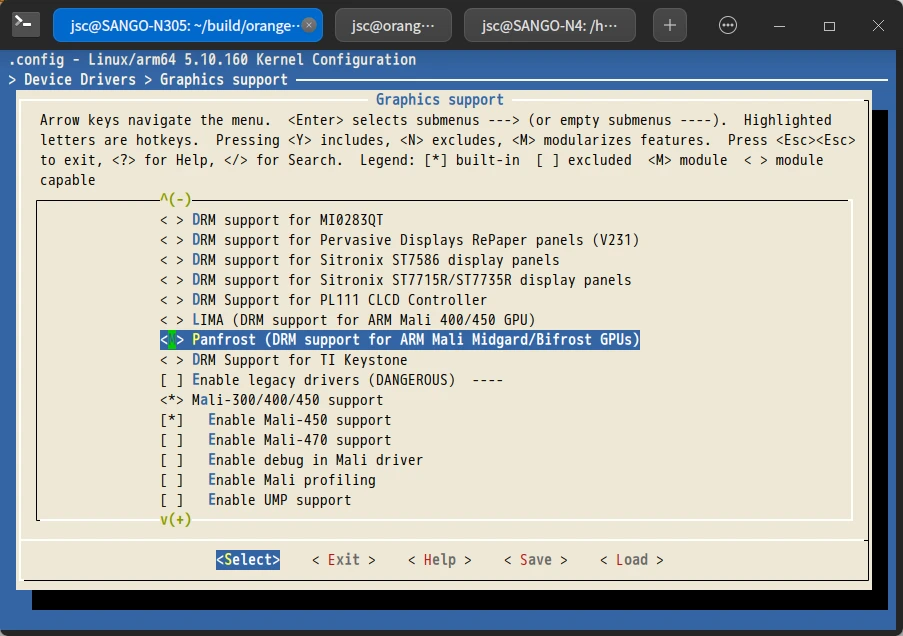Click the Save button
Screen dimensions: 903x636
[535, 560]
